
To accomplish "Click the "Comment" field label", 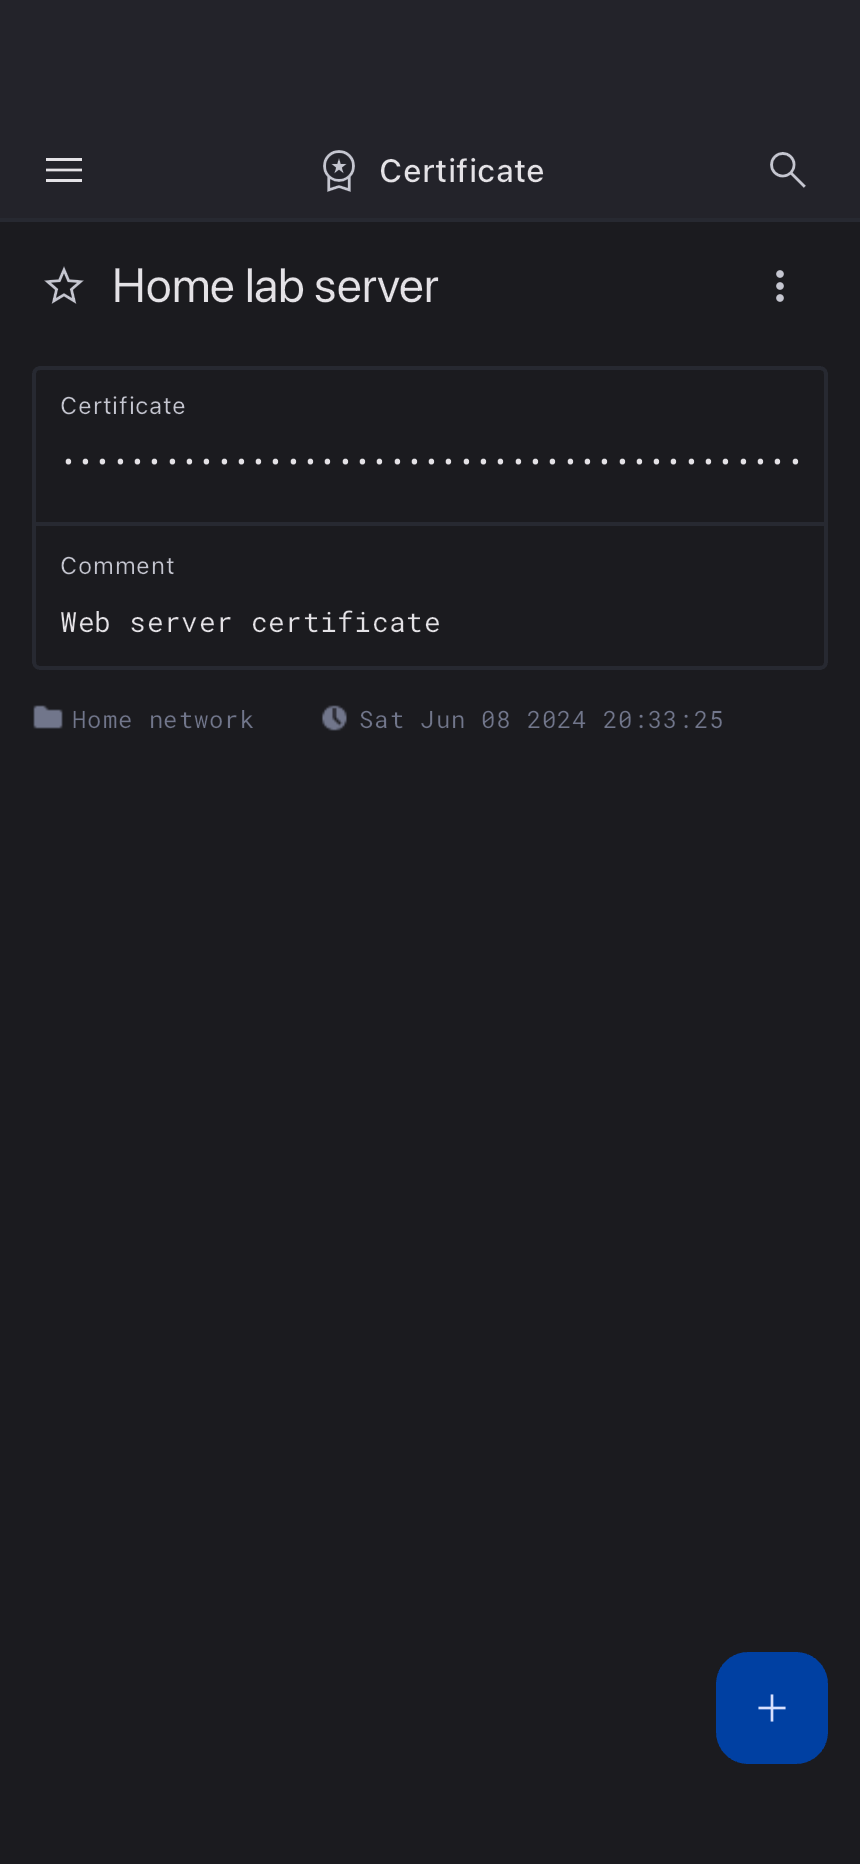I will [x=118, y=566].
